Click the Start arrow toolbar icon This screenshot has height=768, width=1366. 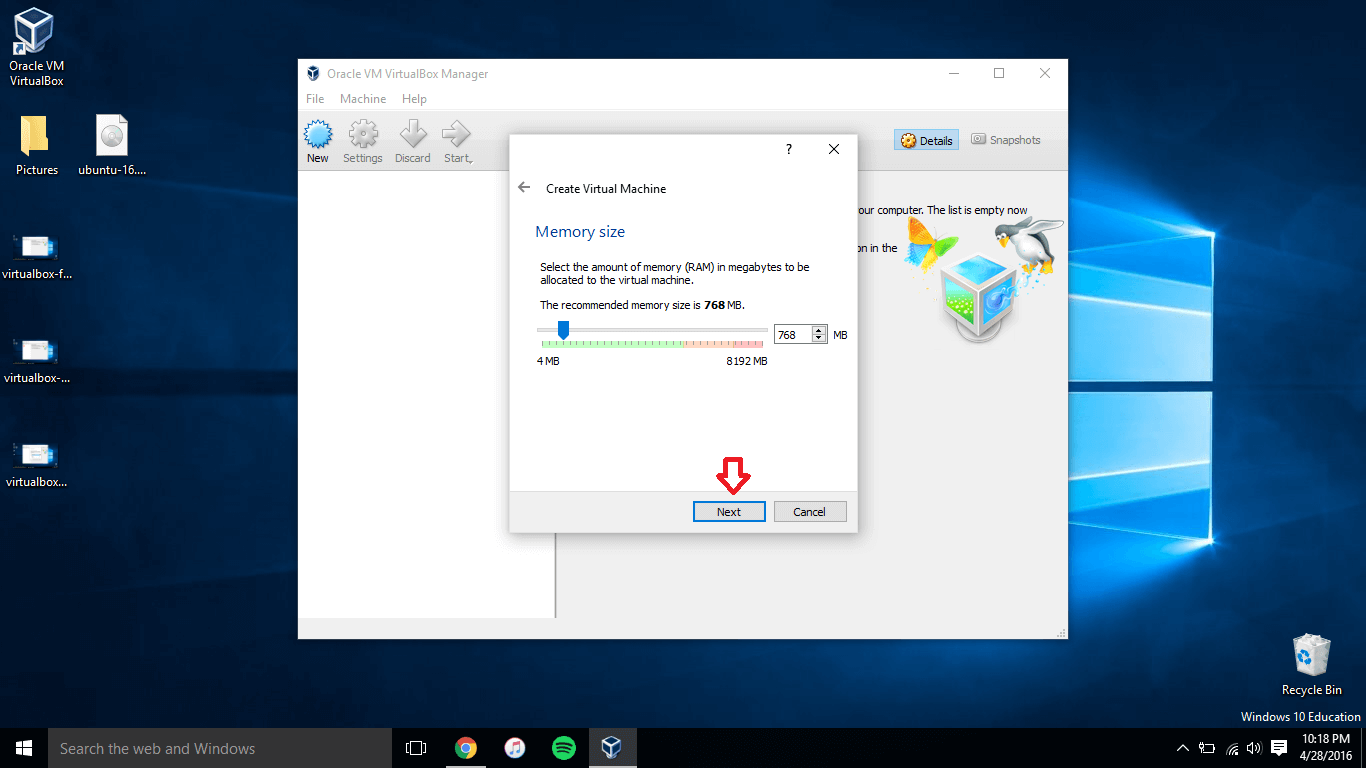pos(458,142)
